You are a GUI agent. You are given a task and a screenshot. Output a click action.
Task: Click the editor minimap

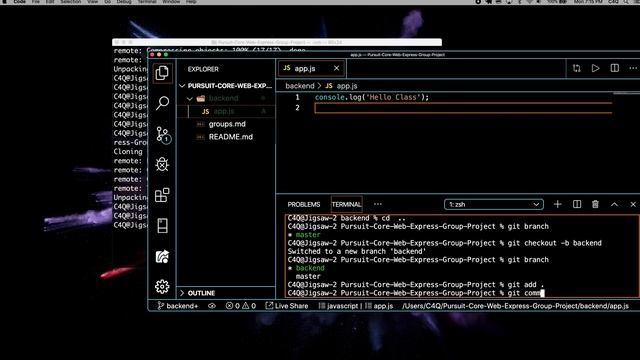coord(627,93)
